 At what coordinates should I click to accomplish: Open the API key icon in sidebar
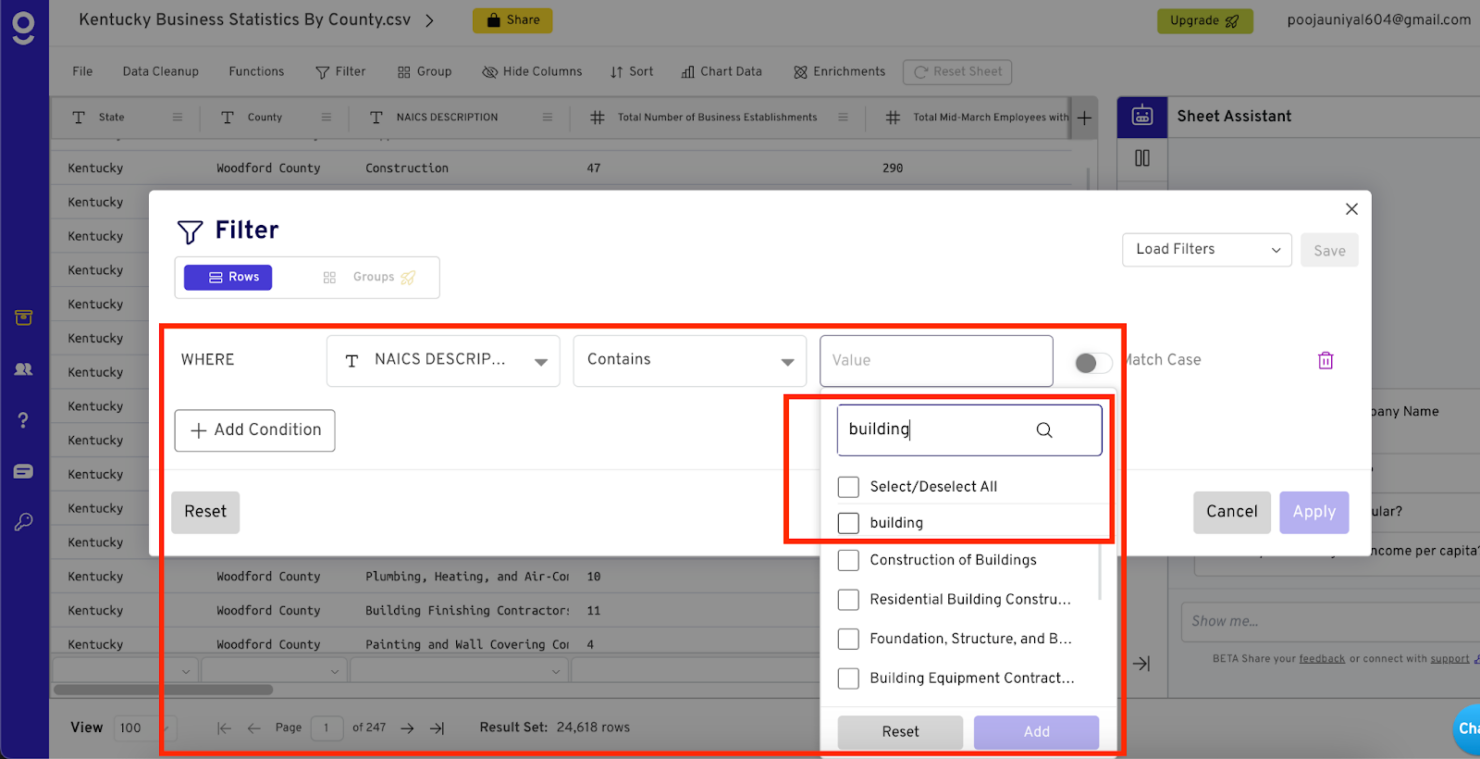[x=23, y=522]
